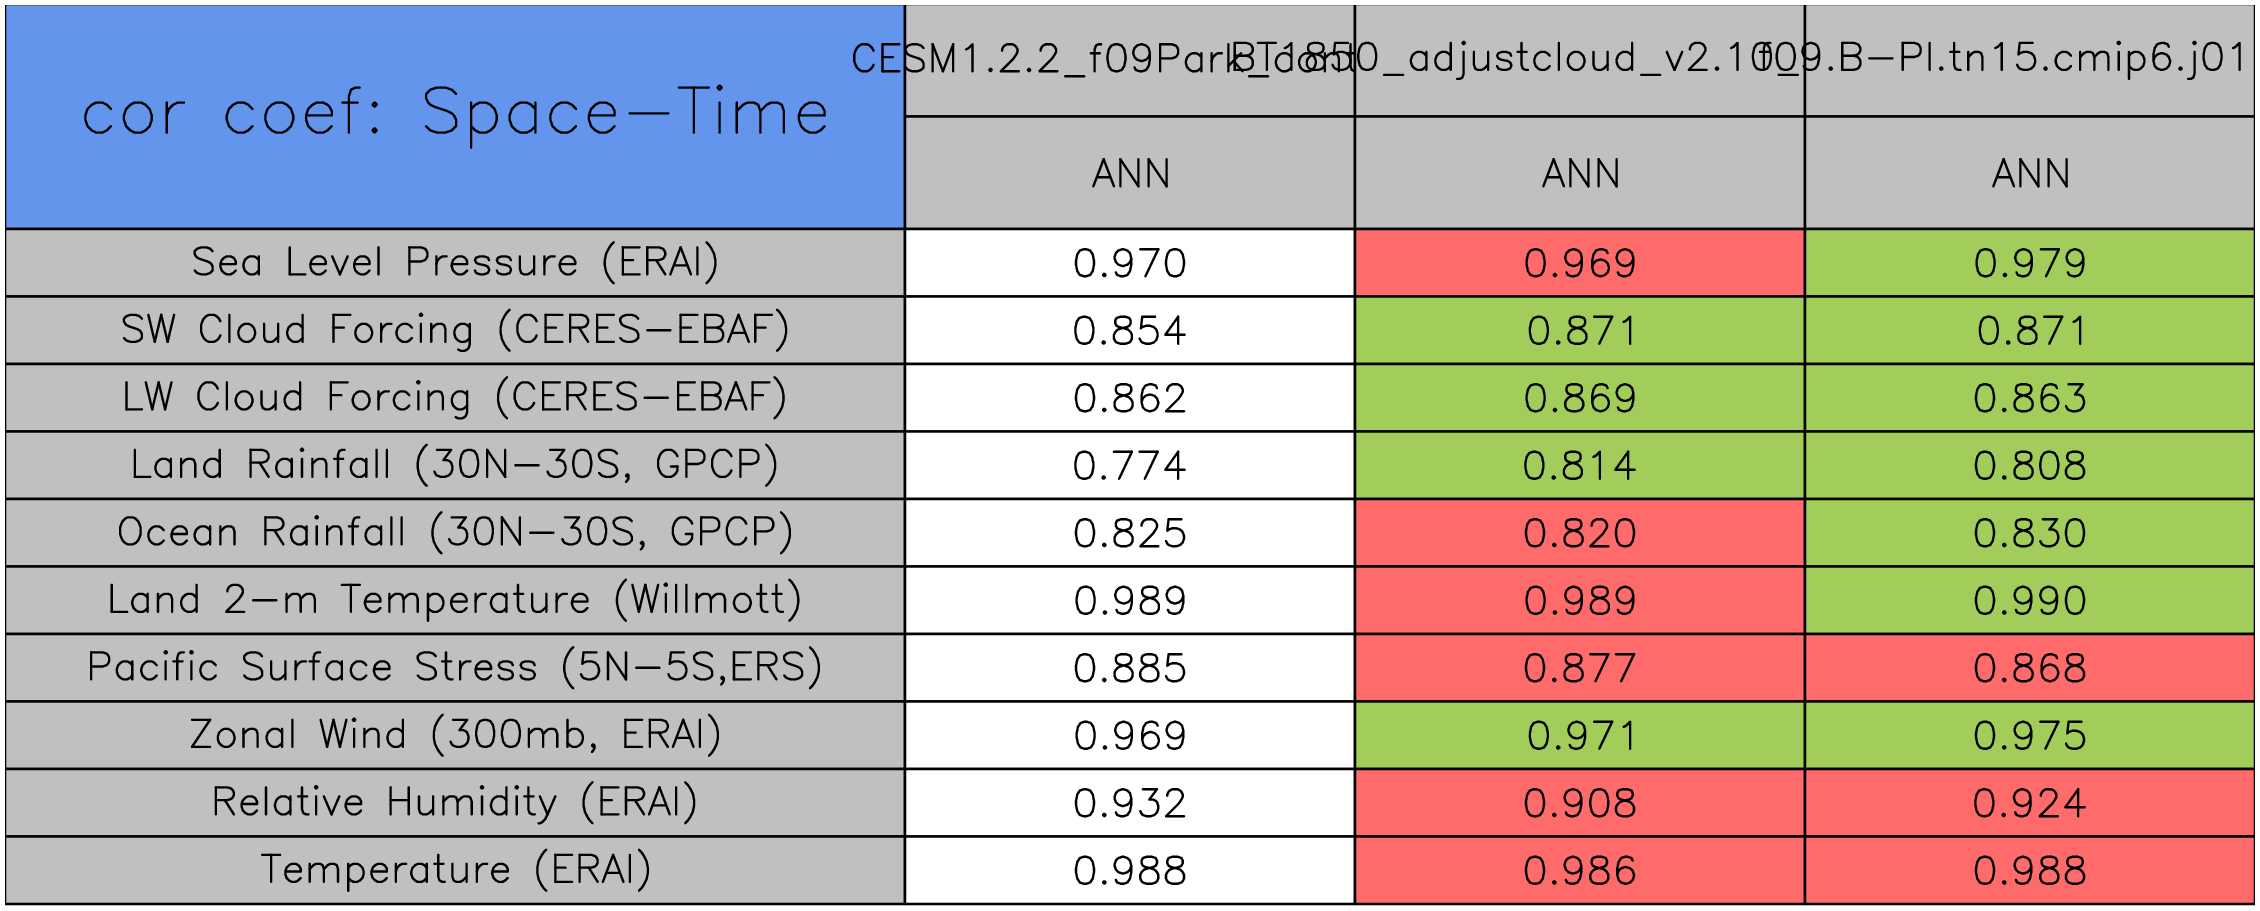Click the SW Cloud Forcing (CERES-EBAF) label
This screenshot has width=2260, height=911.
(455, 330)
